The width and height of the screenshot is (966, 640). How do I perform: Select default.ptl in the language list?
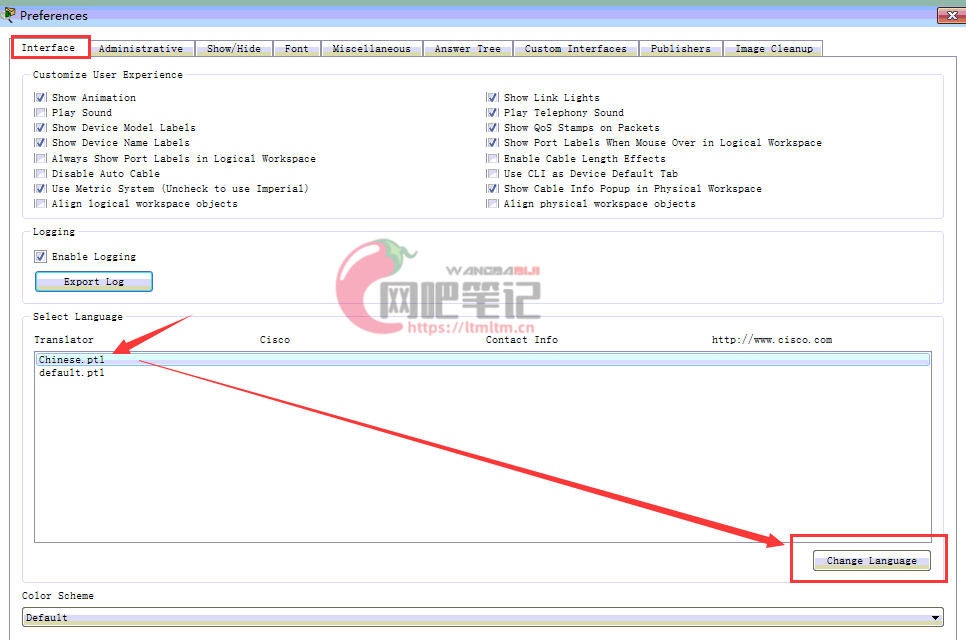pyautogui.click(x=482, y=373)
